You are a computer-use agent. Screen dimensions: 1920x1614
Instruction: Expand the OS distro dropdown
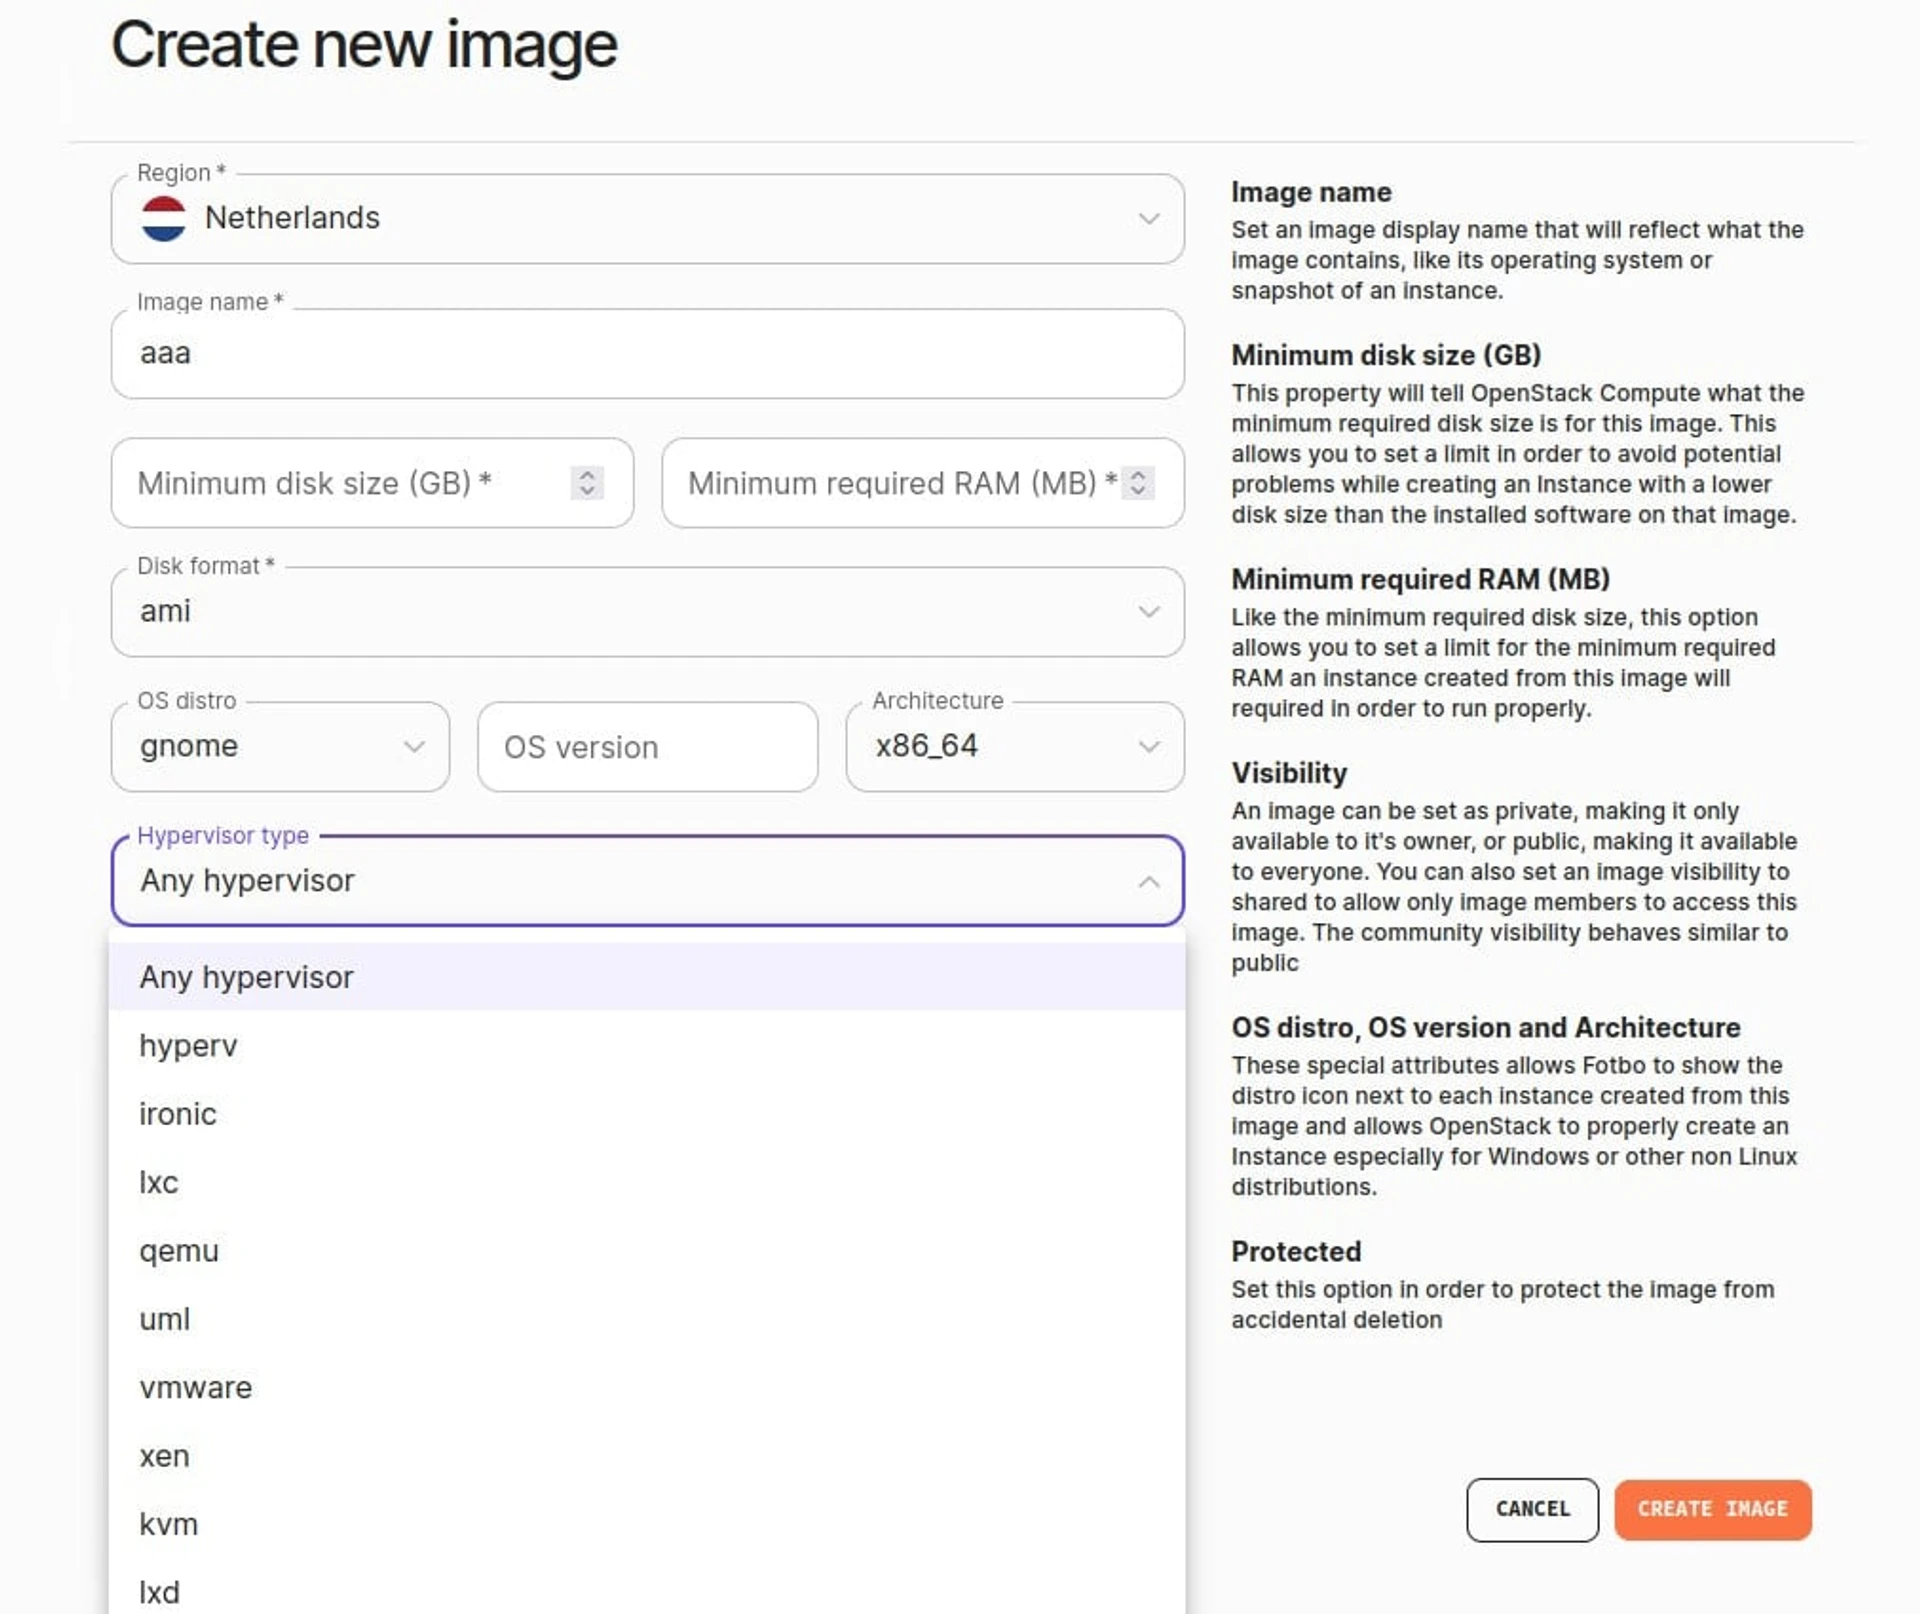point(280,747)
